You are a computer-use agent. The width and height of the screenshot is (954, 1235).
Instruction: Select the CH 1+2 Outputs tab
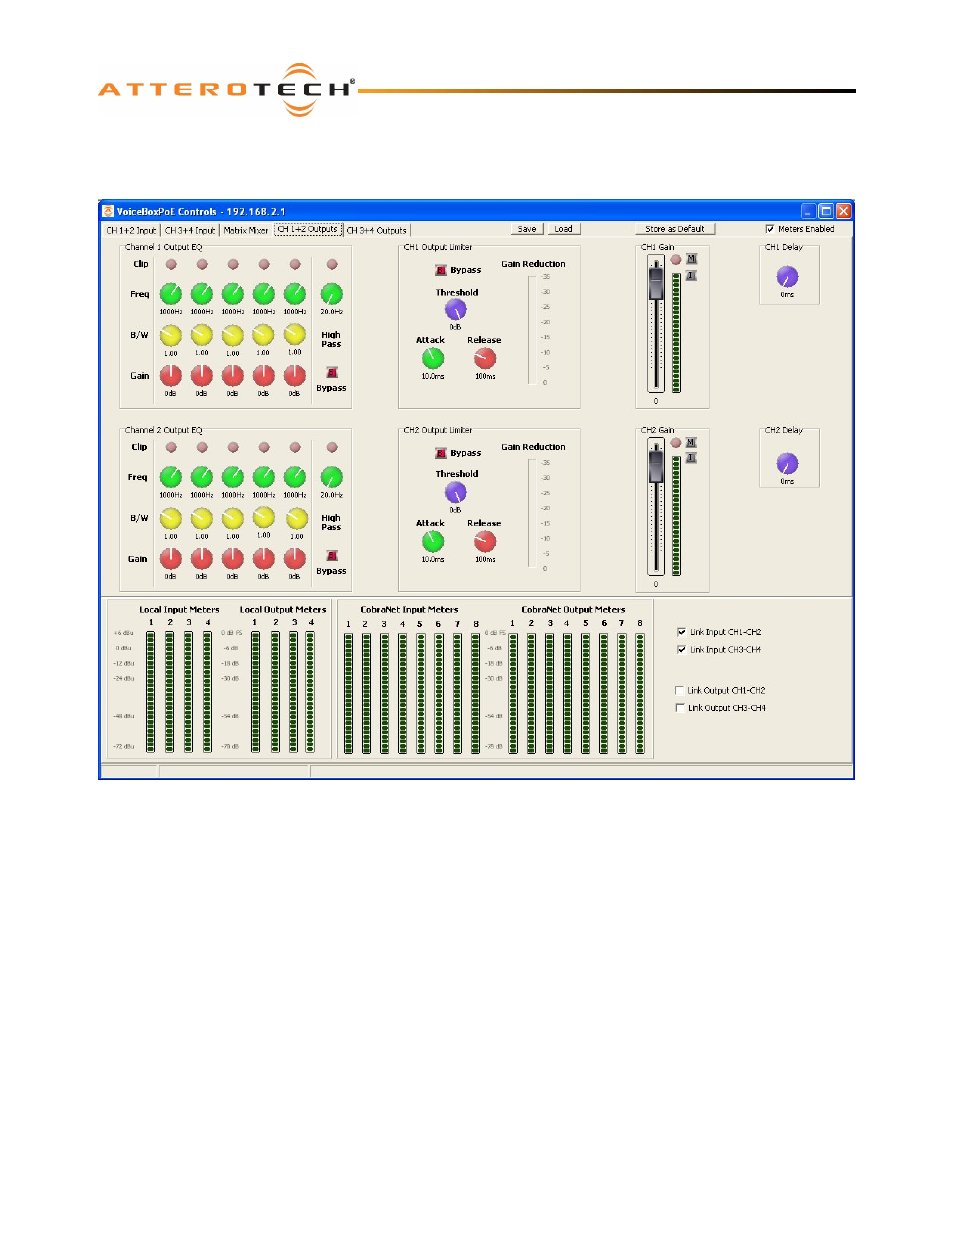[x=308, y=229]
